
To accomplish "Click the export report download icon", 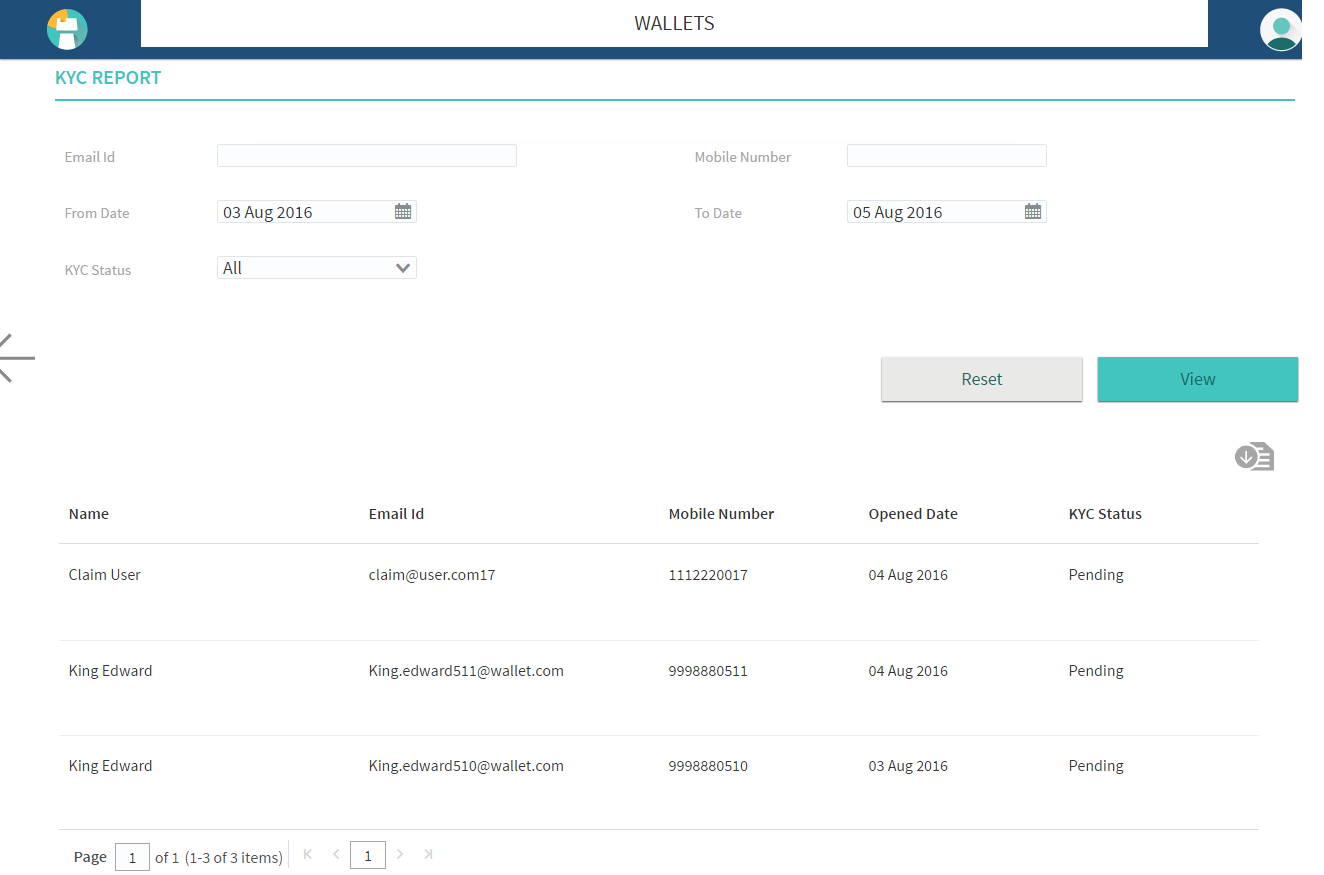I will click(x=1254, y=457).
